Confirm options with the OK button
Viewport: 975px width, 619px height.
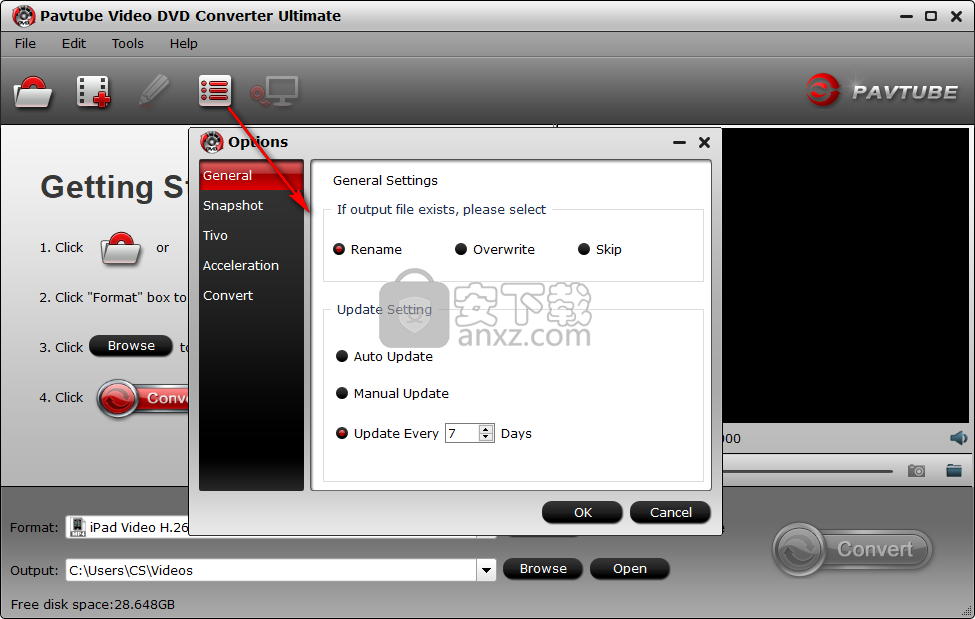[x=582, y=512]
